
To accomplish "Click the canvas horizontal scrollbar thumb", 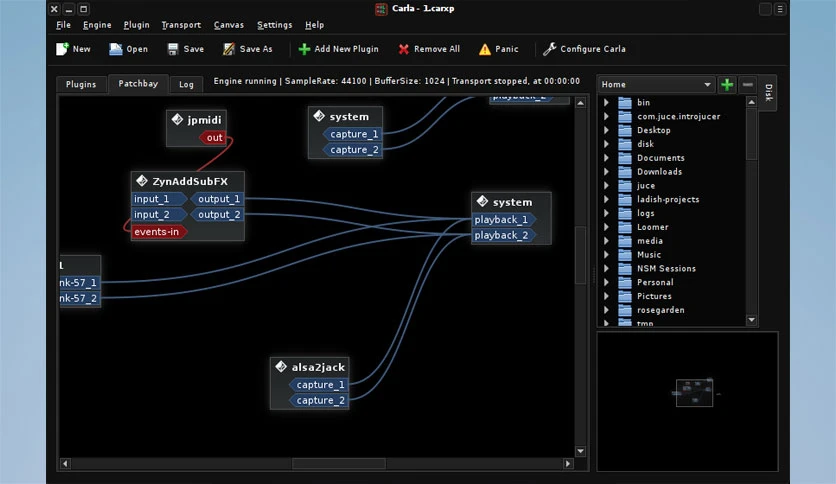I will pos(339,464).
